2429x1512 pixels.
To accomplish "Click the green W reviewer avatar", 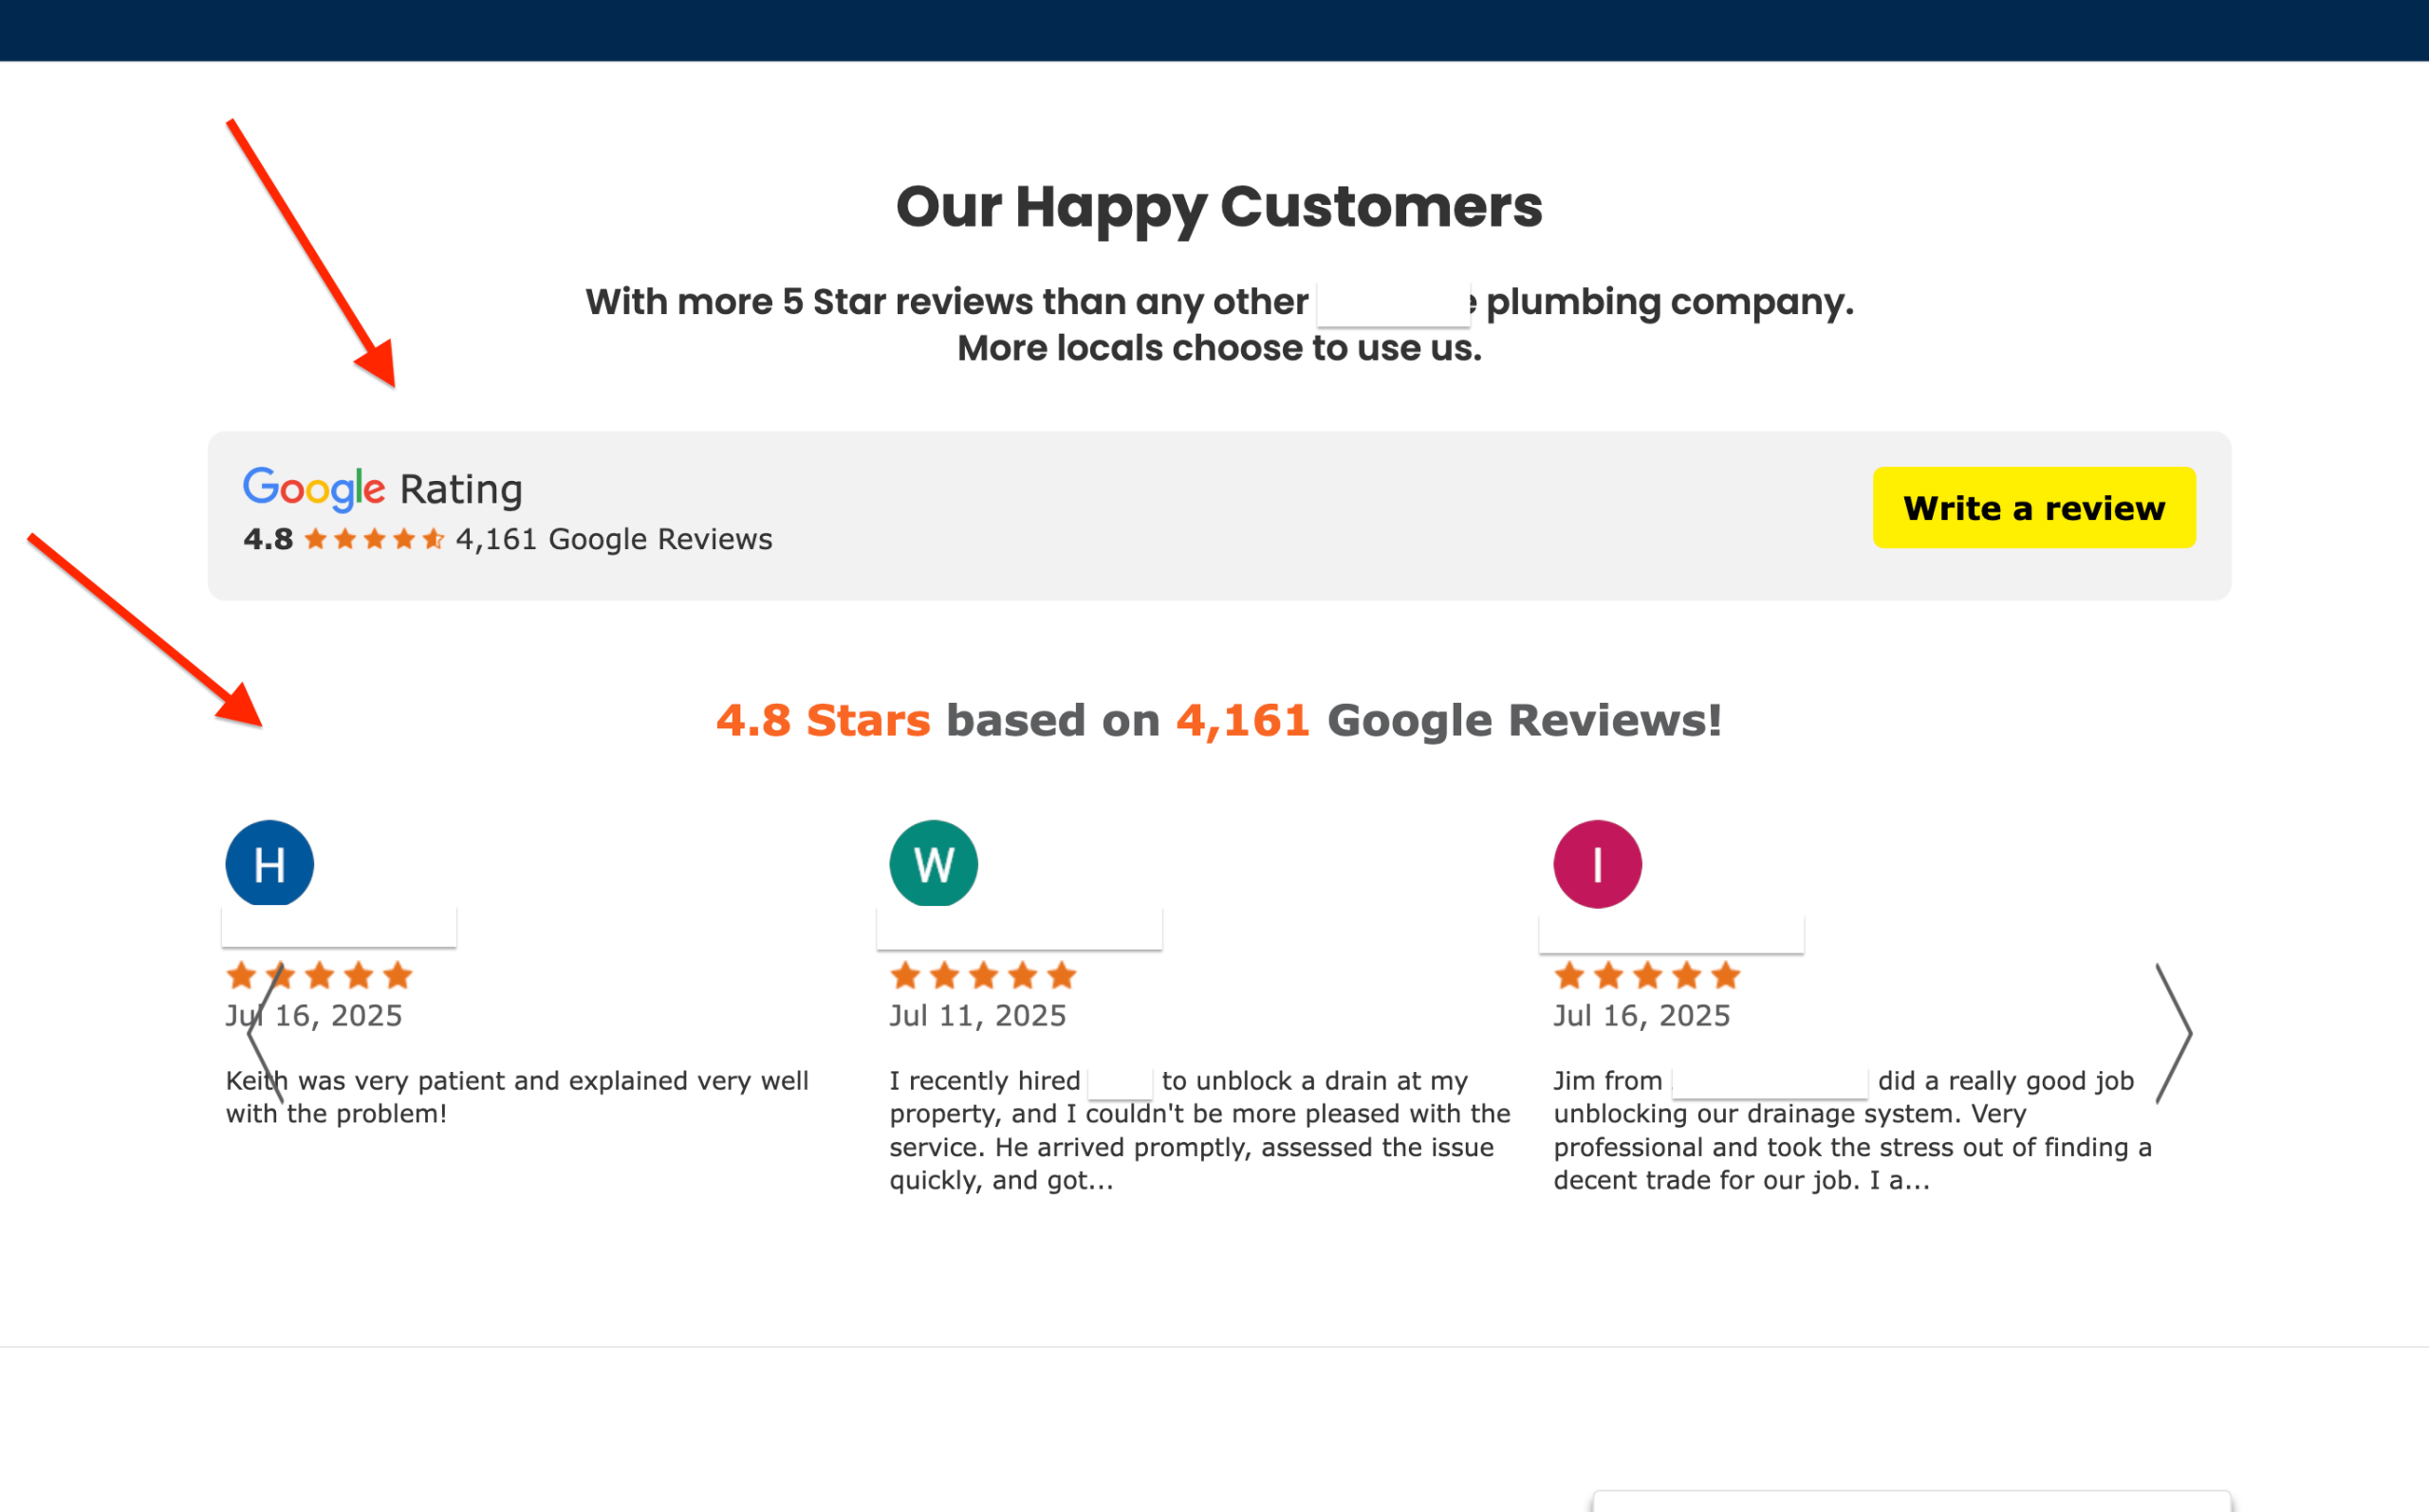I will coord(933,863).
